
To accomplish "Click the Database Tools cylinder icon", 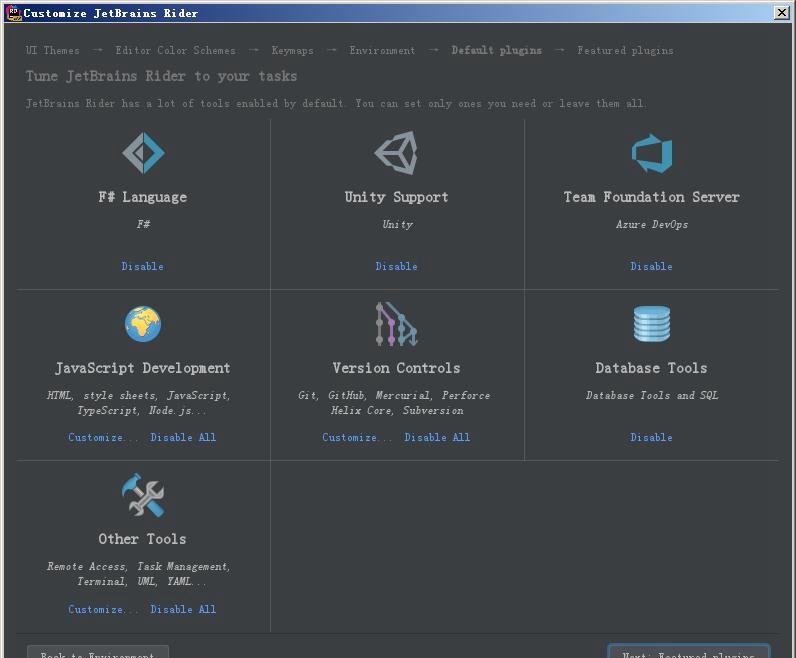I will [x=652, y=324].
